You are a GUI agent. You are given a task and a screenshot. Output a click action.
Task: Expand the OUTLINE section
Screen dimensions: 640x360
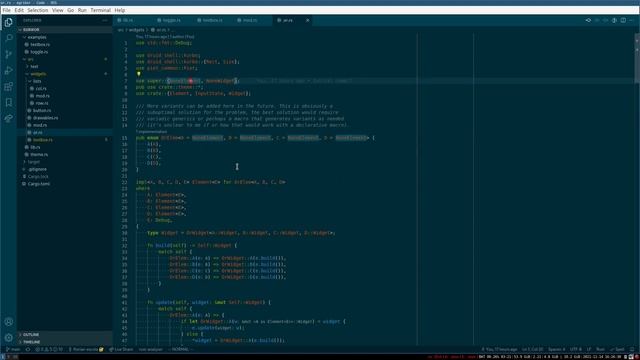[x=65, y=334]
